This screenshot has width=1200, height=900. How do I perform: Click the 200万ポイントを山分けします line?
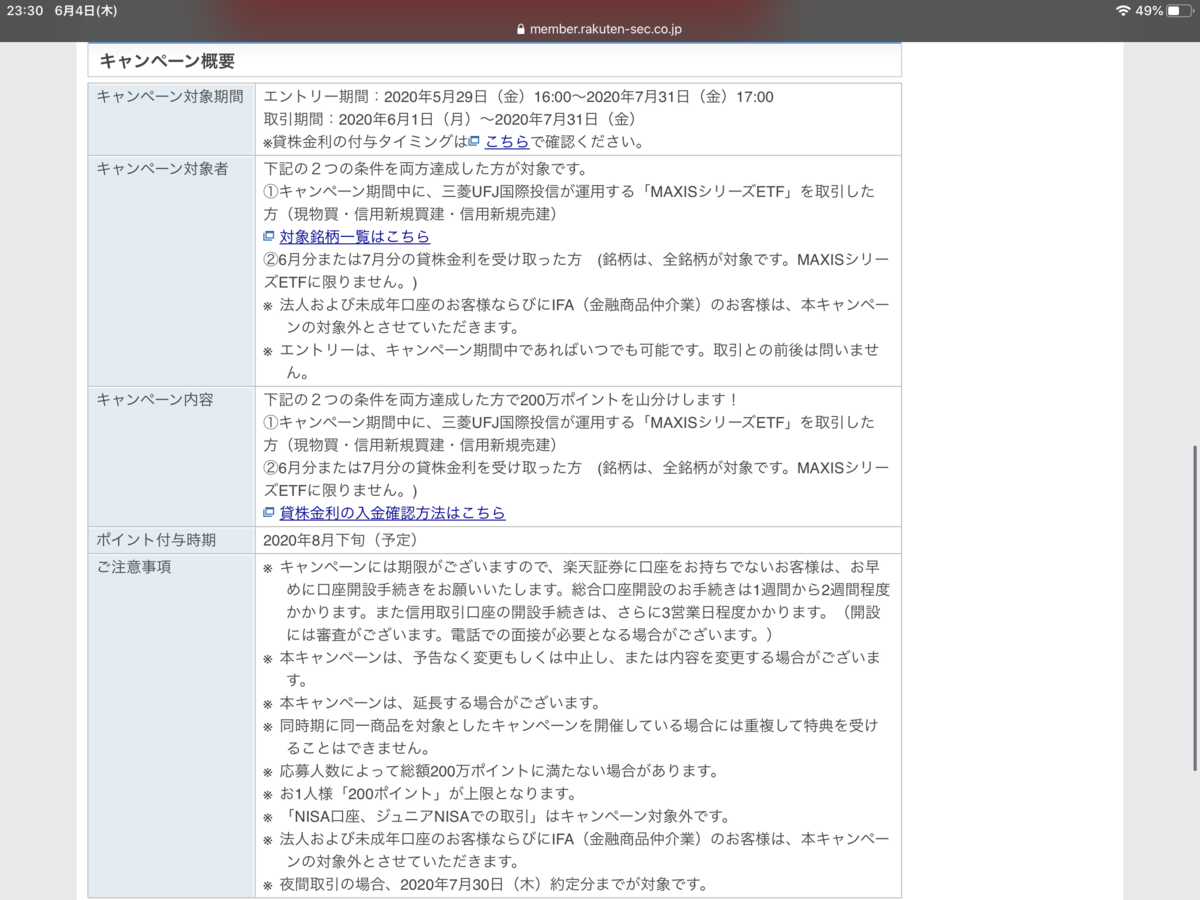point(501,398)
